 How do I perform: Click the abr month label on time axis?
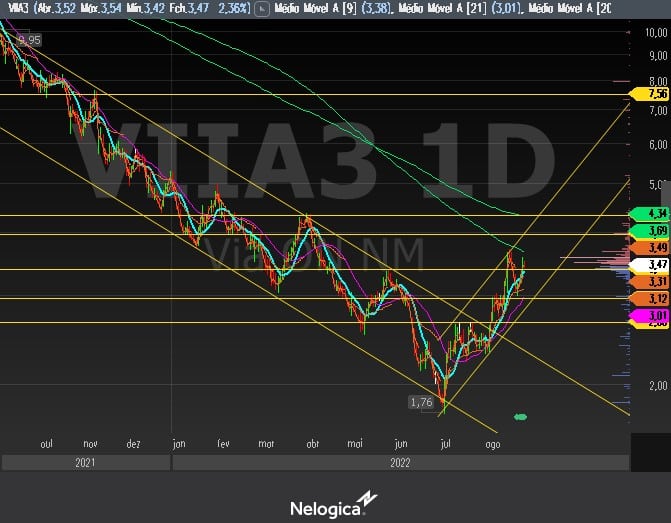tap(312, 442)
